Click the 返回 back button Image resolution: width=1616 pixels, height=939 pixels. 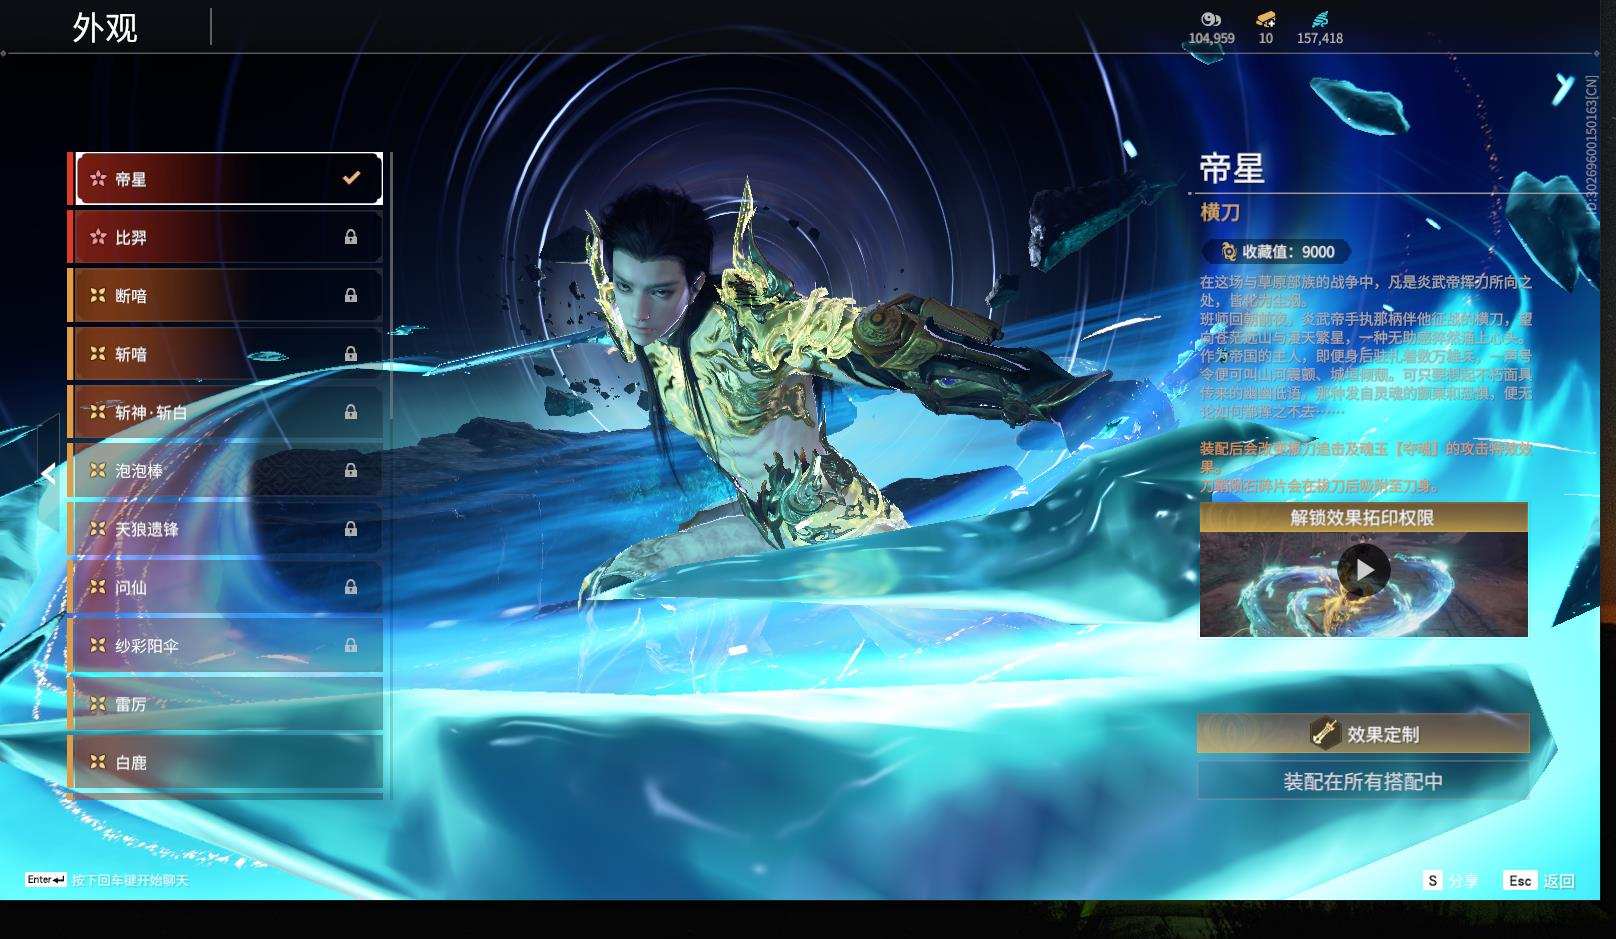pos(1540,881)
